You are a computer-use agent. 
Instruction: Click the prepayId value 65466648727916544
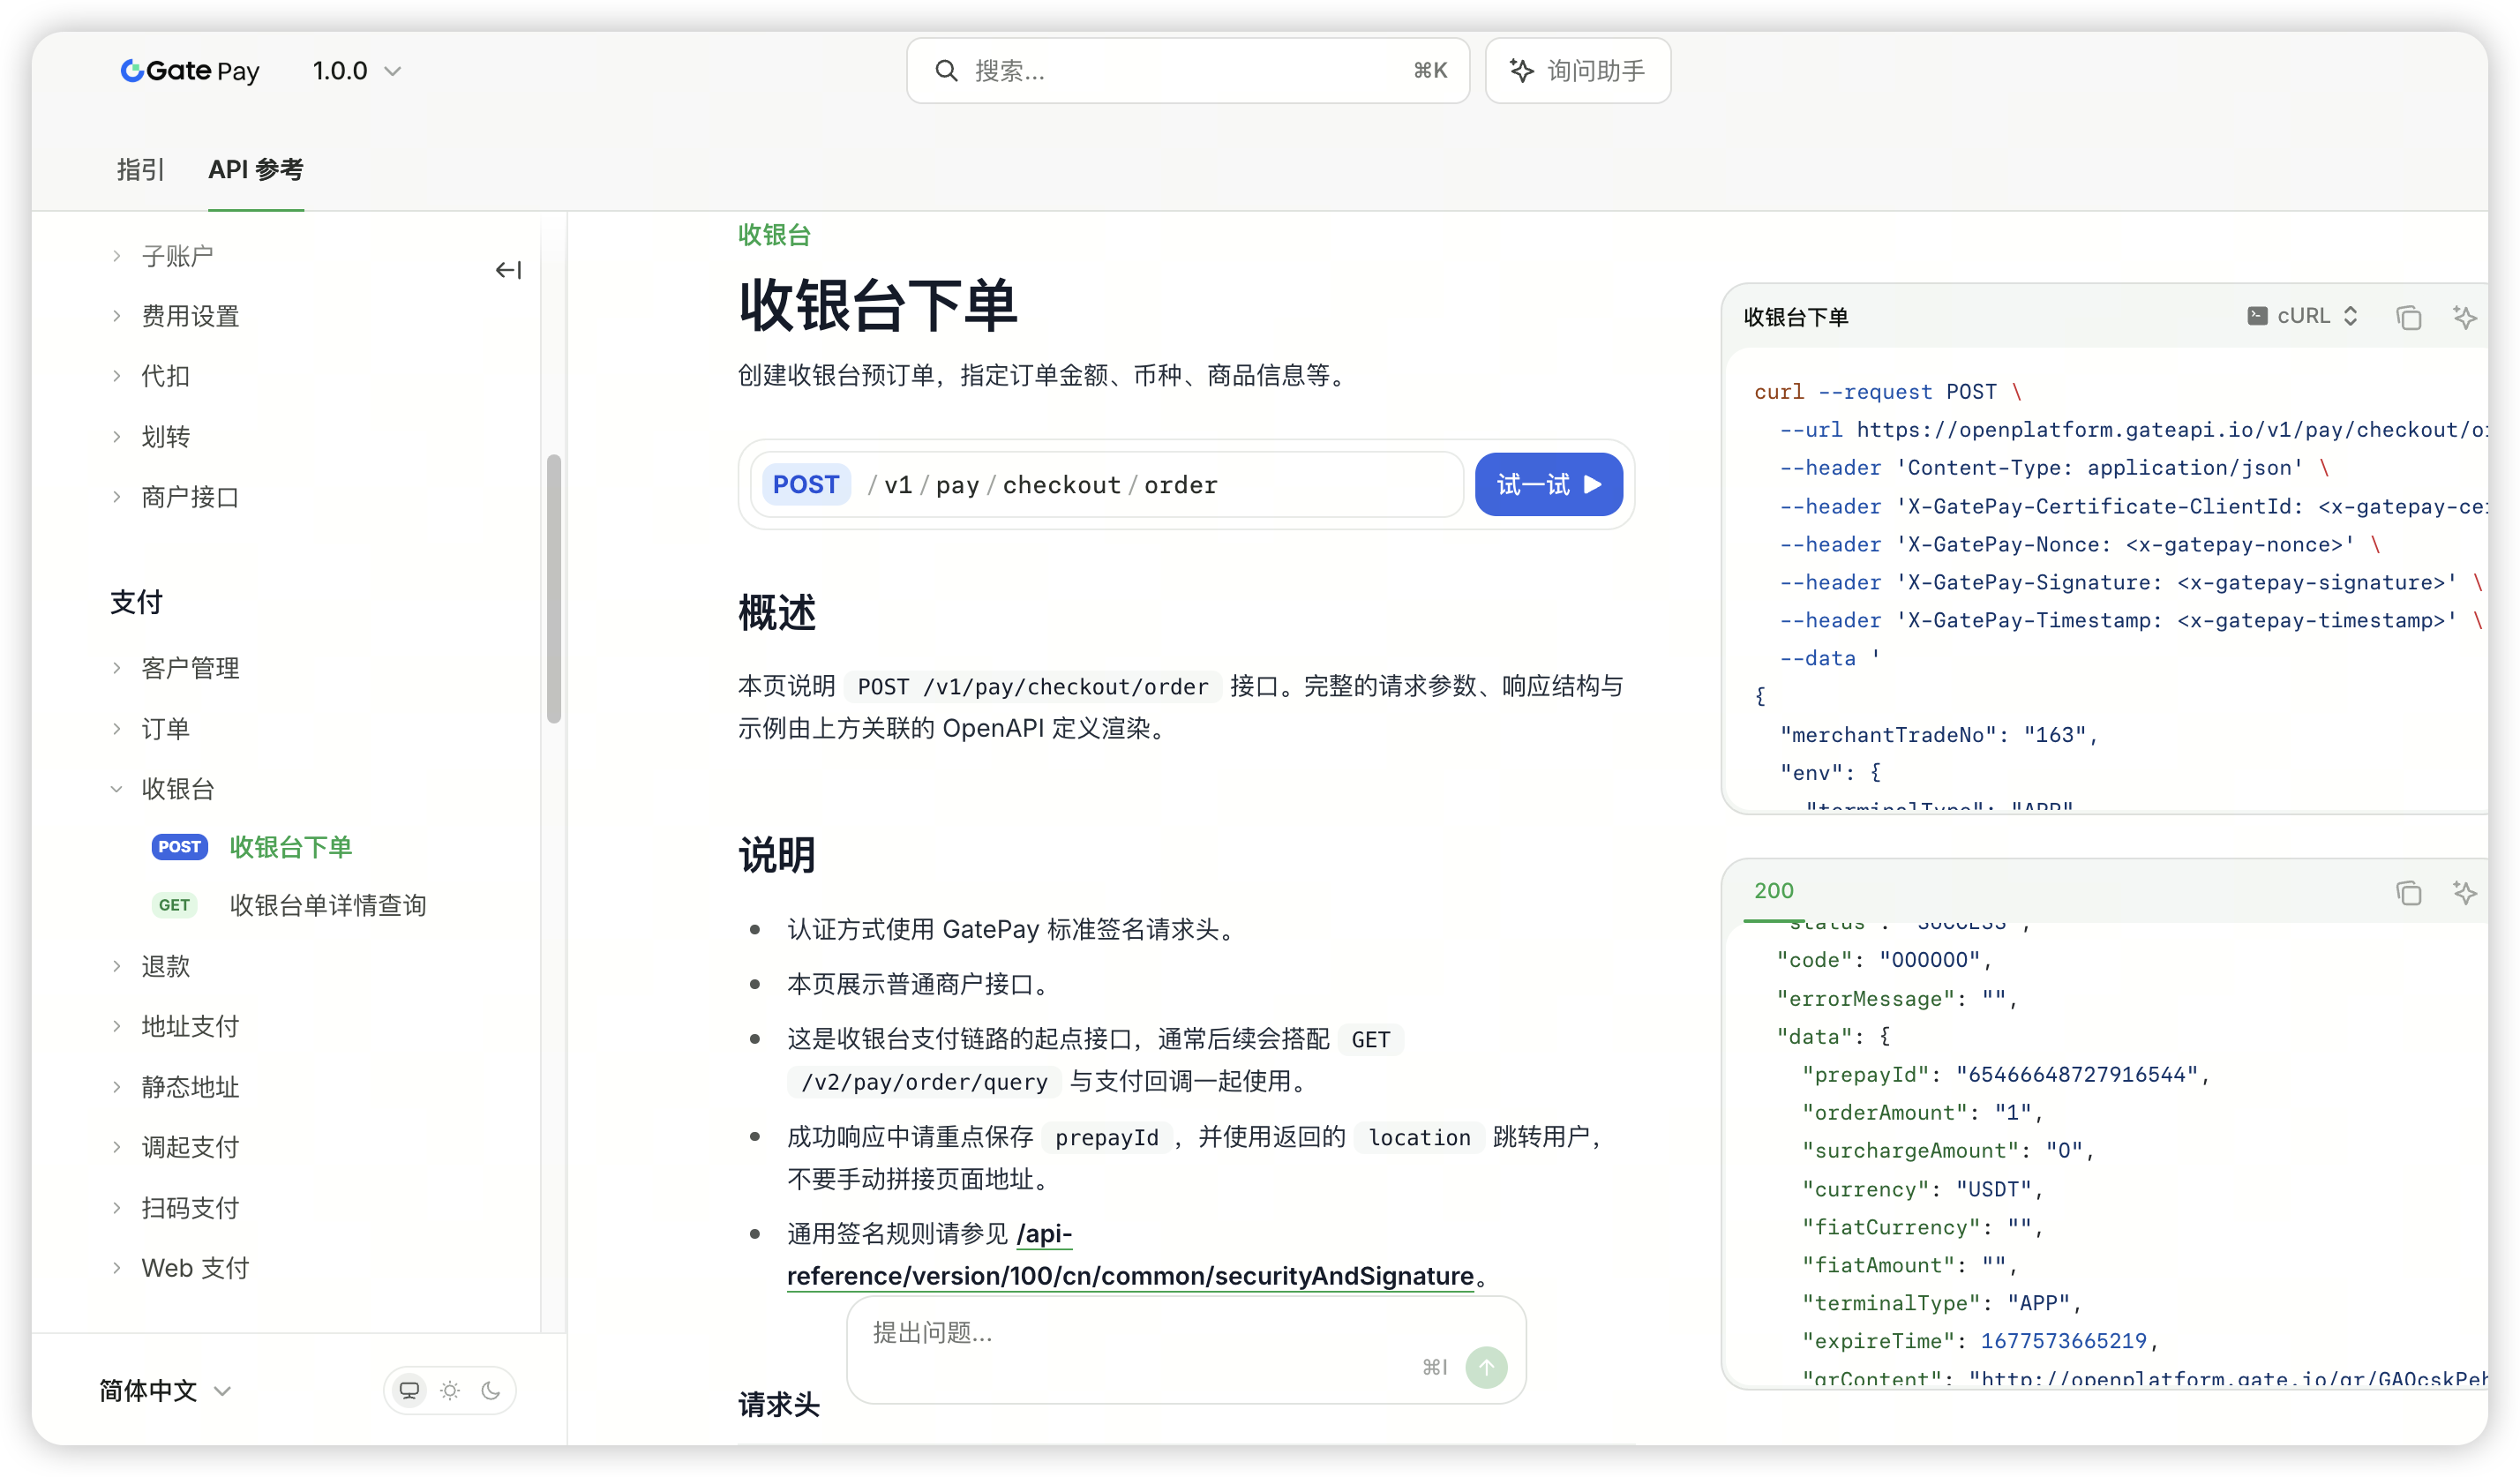click(2077, 1075)
